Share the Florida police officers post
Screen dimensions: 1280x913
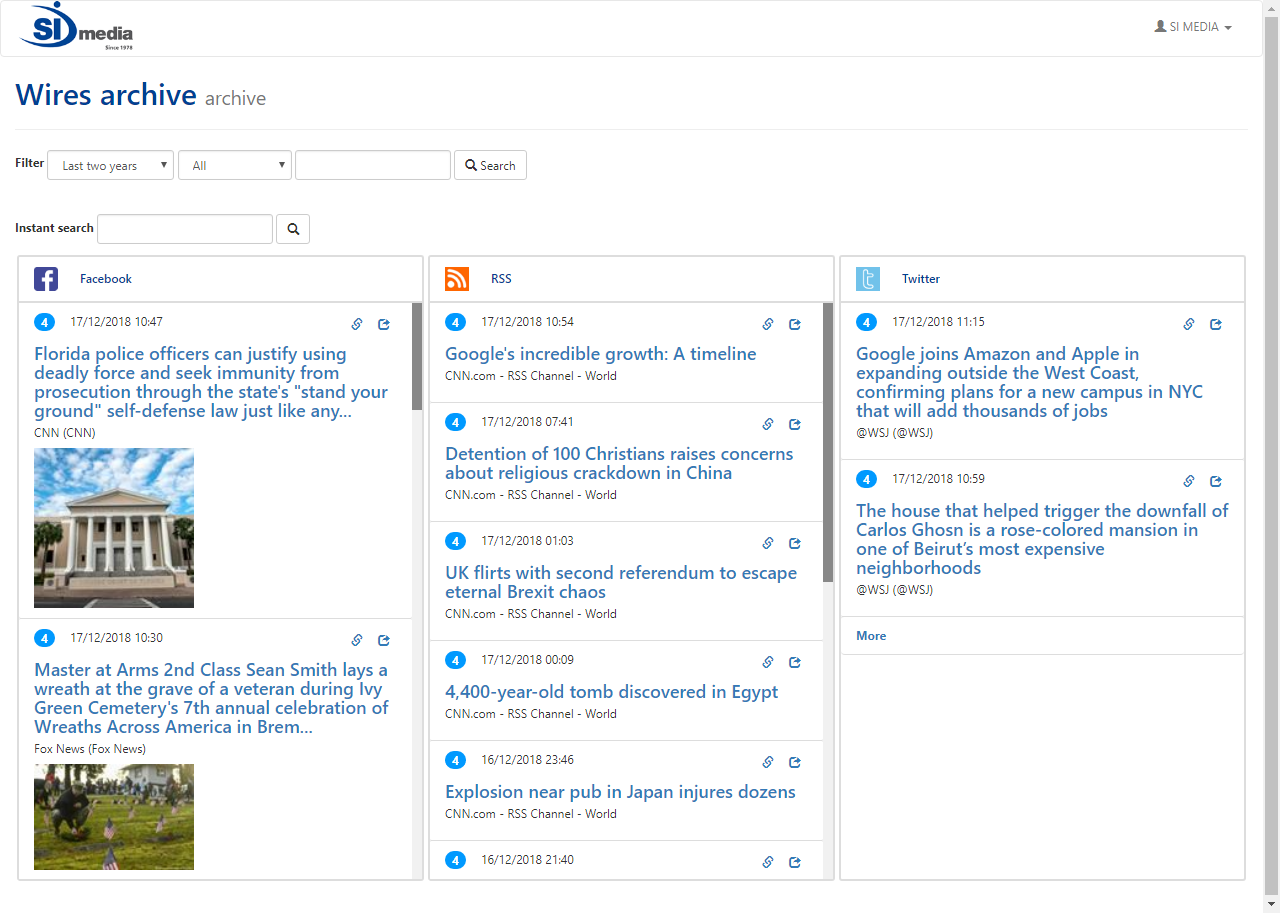[x=384, y=324]
